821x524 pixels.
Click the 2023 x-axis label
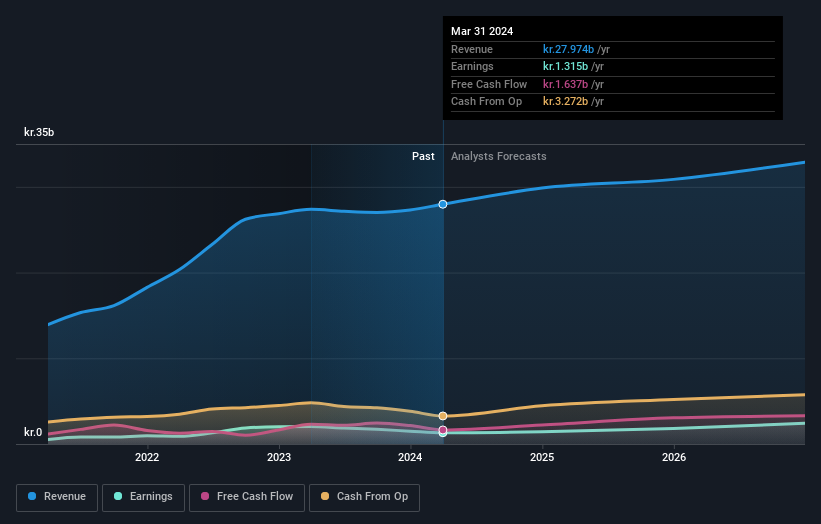279,457
